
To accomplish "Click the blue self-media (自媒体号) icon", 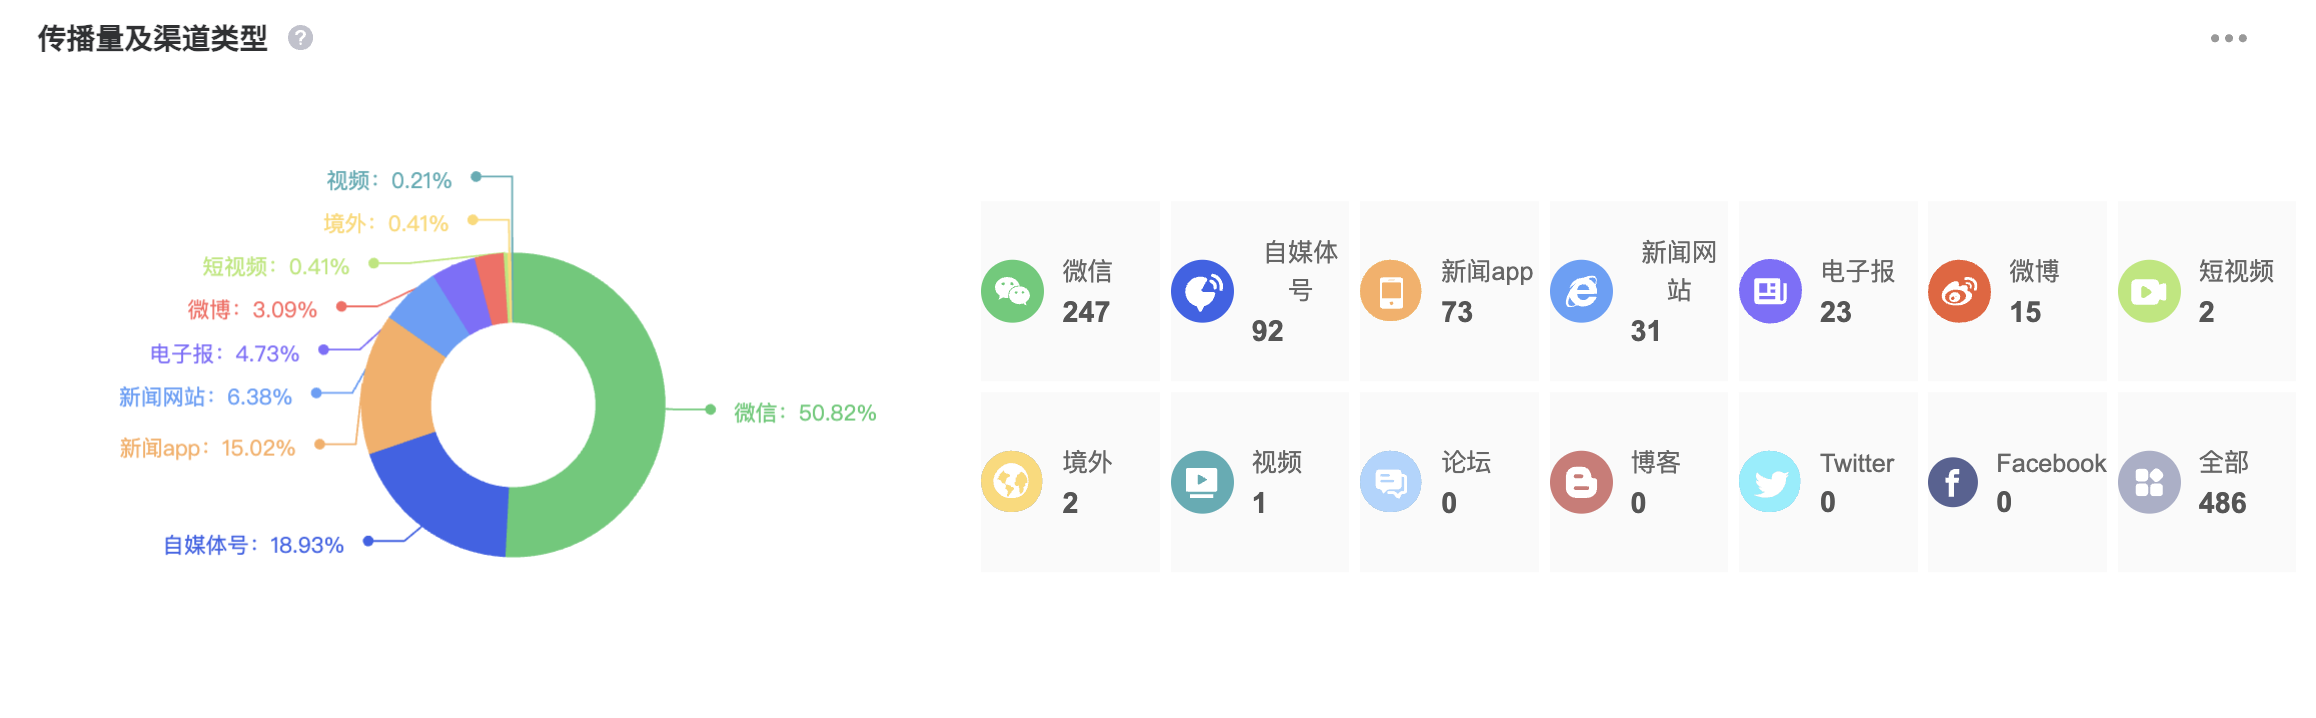I will coord(1202,291).
